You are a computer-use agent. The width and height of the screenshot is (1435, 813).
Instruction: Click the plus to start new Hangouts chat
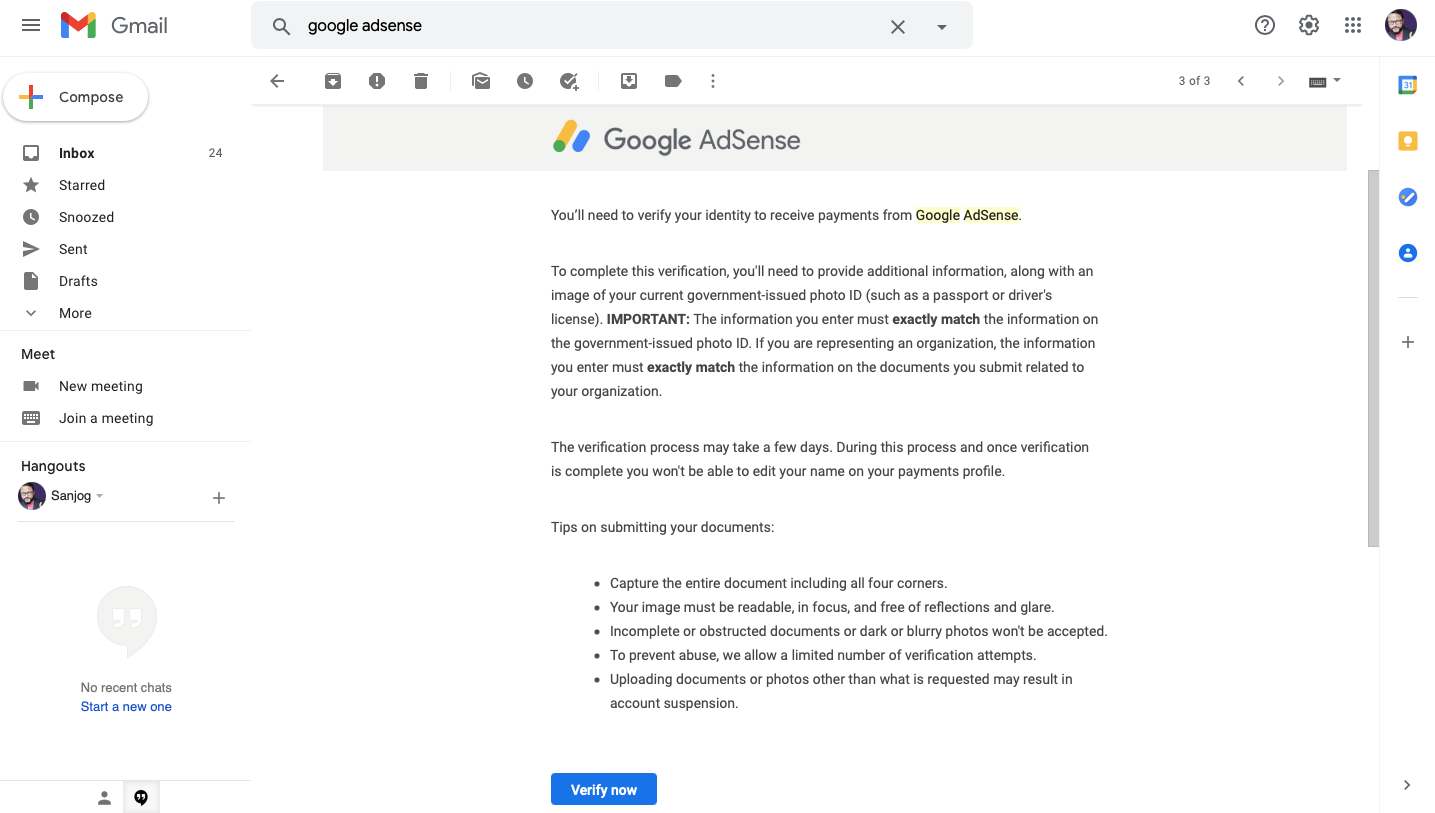219,498
